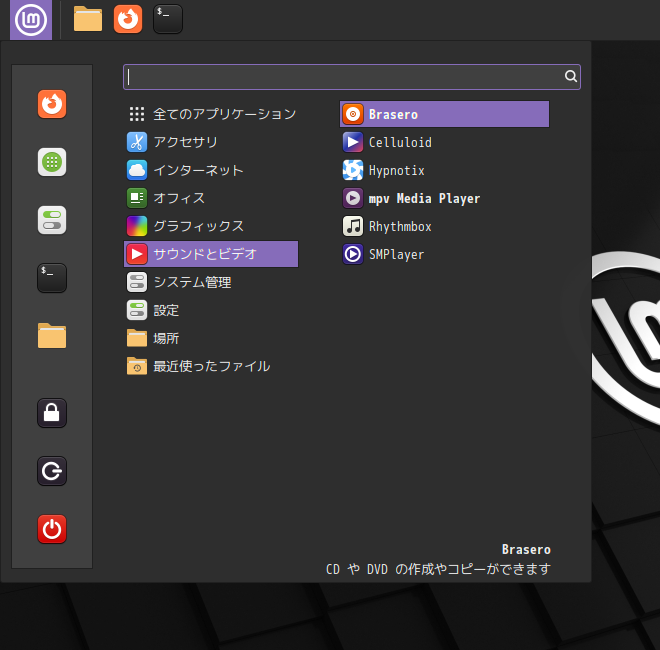Select the システム管理 category
Screen dimensions: 660x650
pos(212,282)
